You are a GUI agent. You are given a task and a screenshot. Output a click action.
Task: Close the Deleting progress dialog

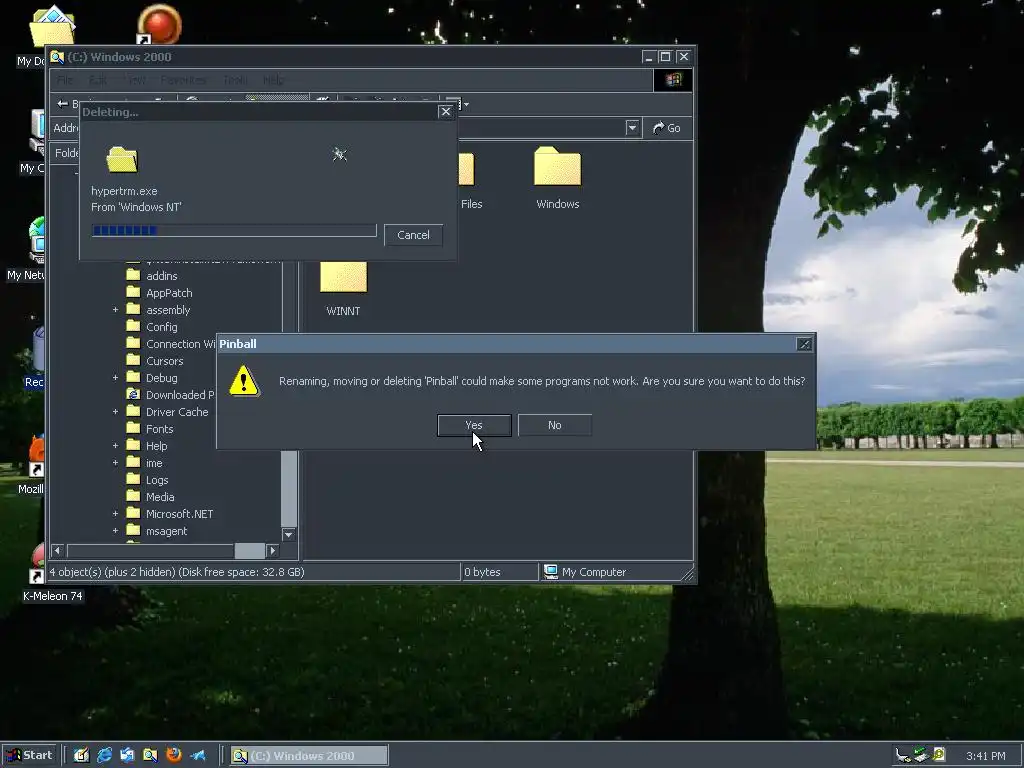[446, 112]
